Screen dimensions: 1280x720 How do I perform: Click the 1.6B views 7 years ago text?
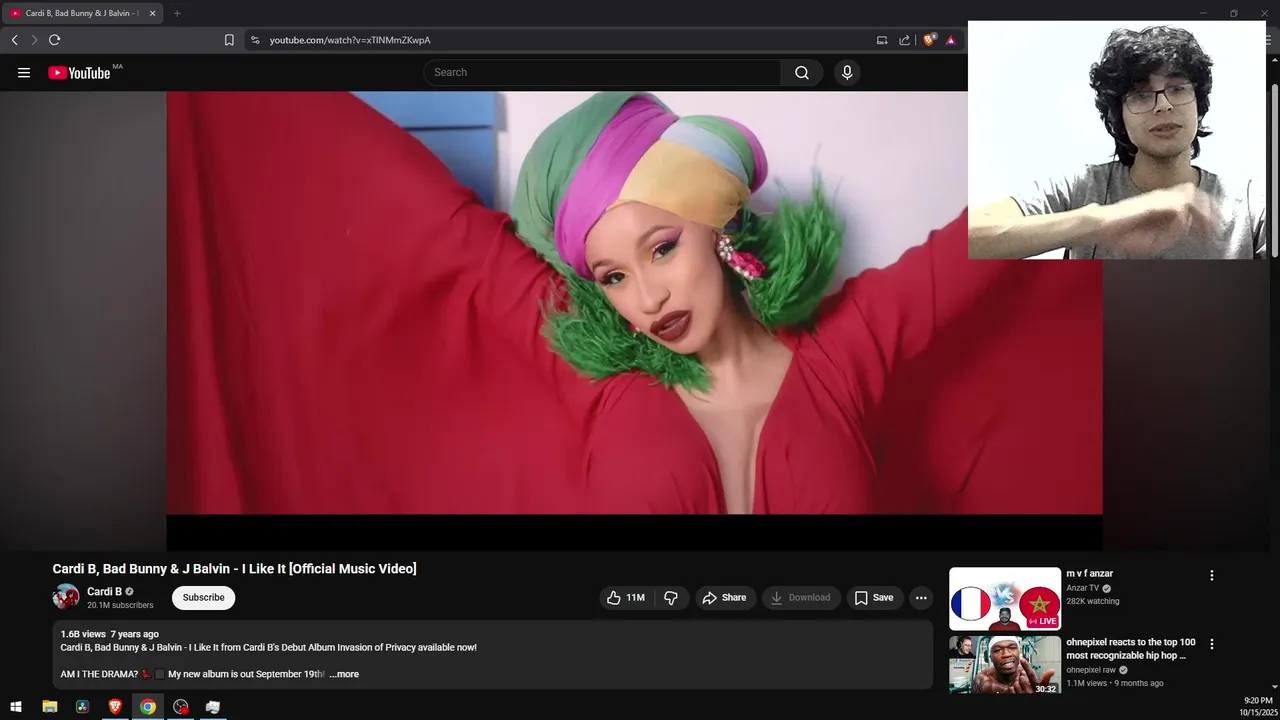109,634
